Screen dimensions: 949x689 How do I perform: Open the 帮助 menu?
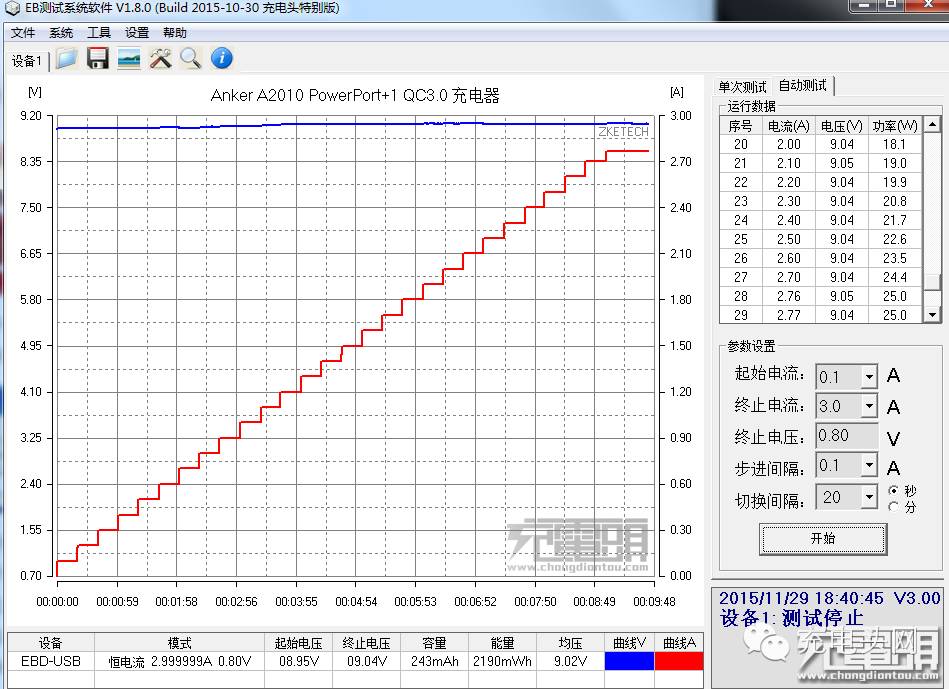pyautogui.click(x=175, y=33)
